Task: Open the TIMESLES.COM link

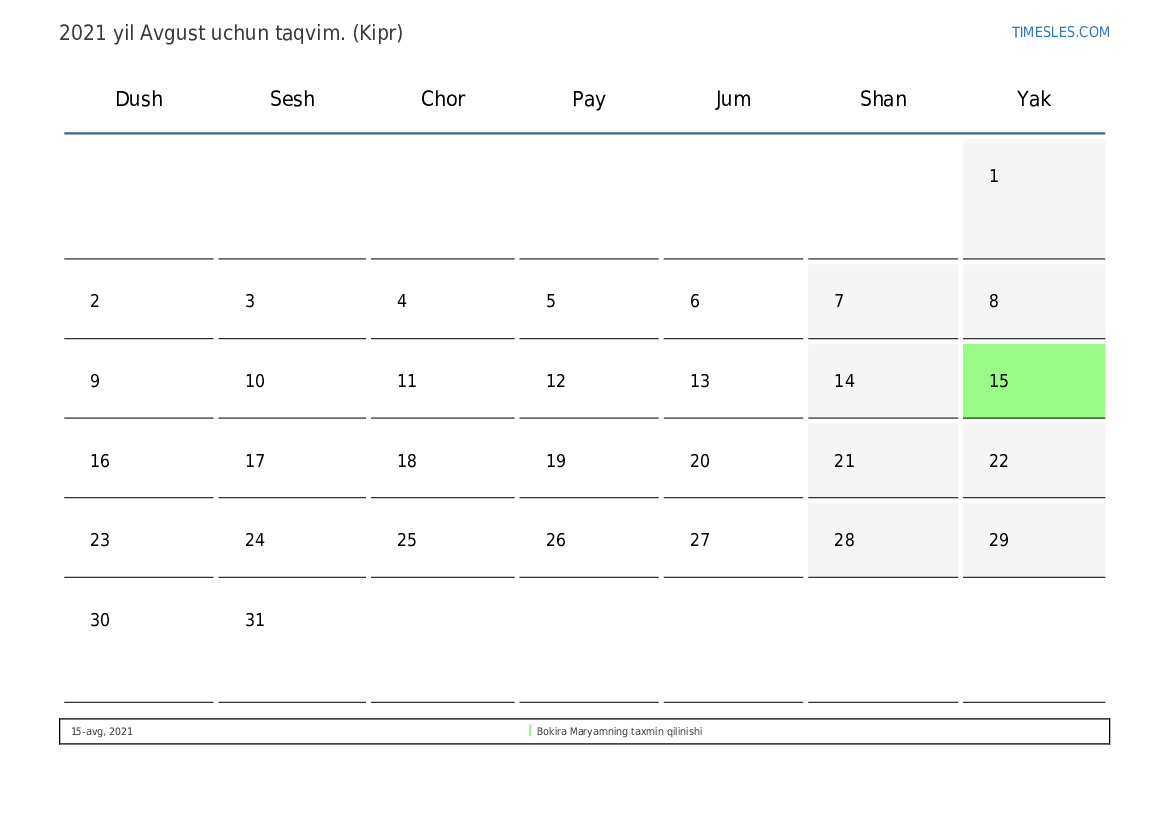Action: tap(1060, 32)
